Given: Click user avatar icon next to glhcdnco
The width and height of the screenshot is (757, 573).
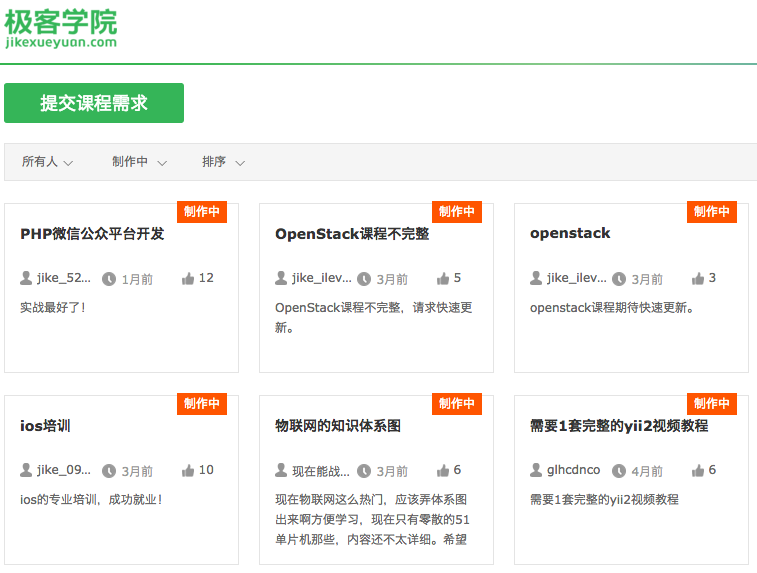Looking at the screenshot, I should coord(536,470).
